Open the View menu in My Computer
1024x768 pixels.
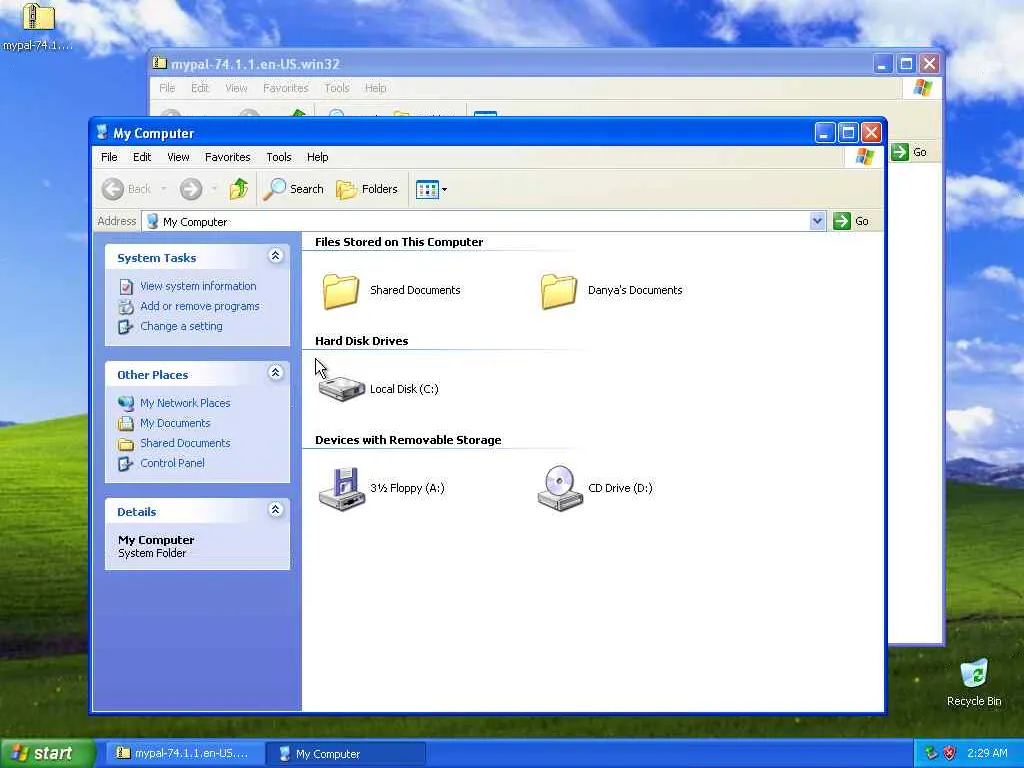click(x=178, y=157)
